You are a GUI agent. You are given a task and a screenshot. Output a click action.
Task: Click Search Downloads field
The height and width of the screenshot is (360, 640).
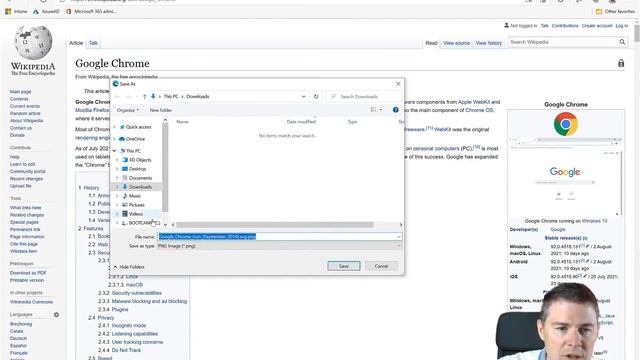(363, 97)
